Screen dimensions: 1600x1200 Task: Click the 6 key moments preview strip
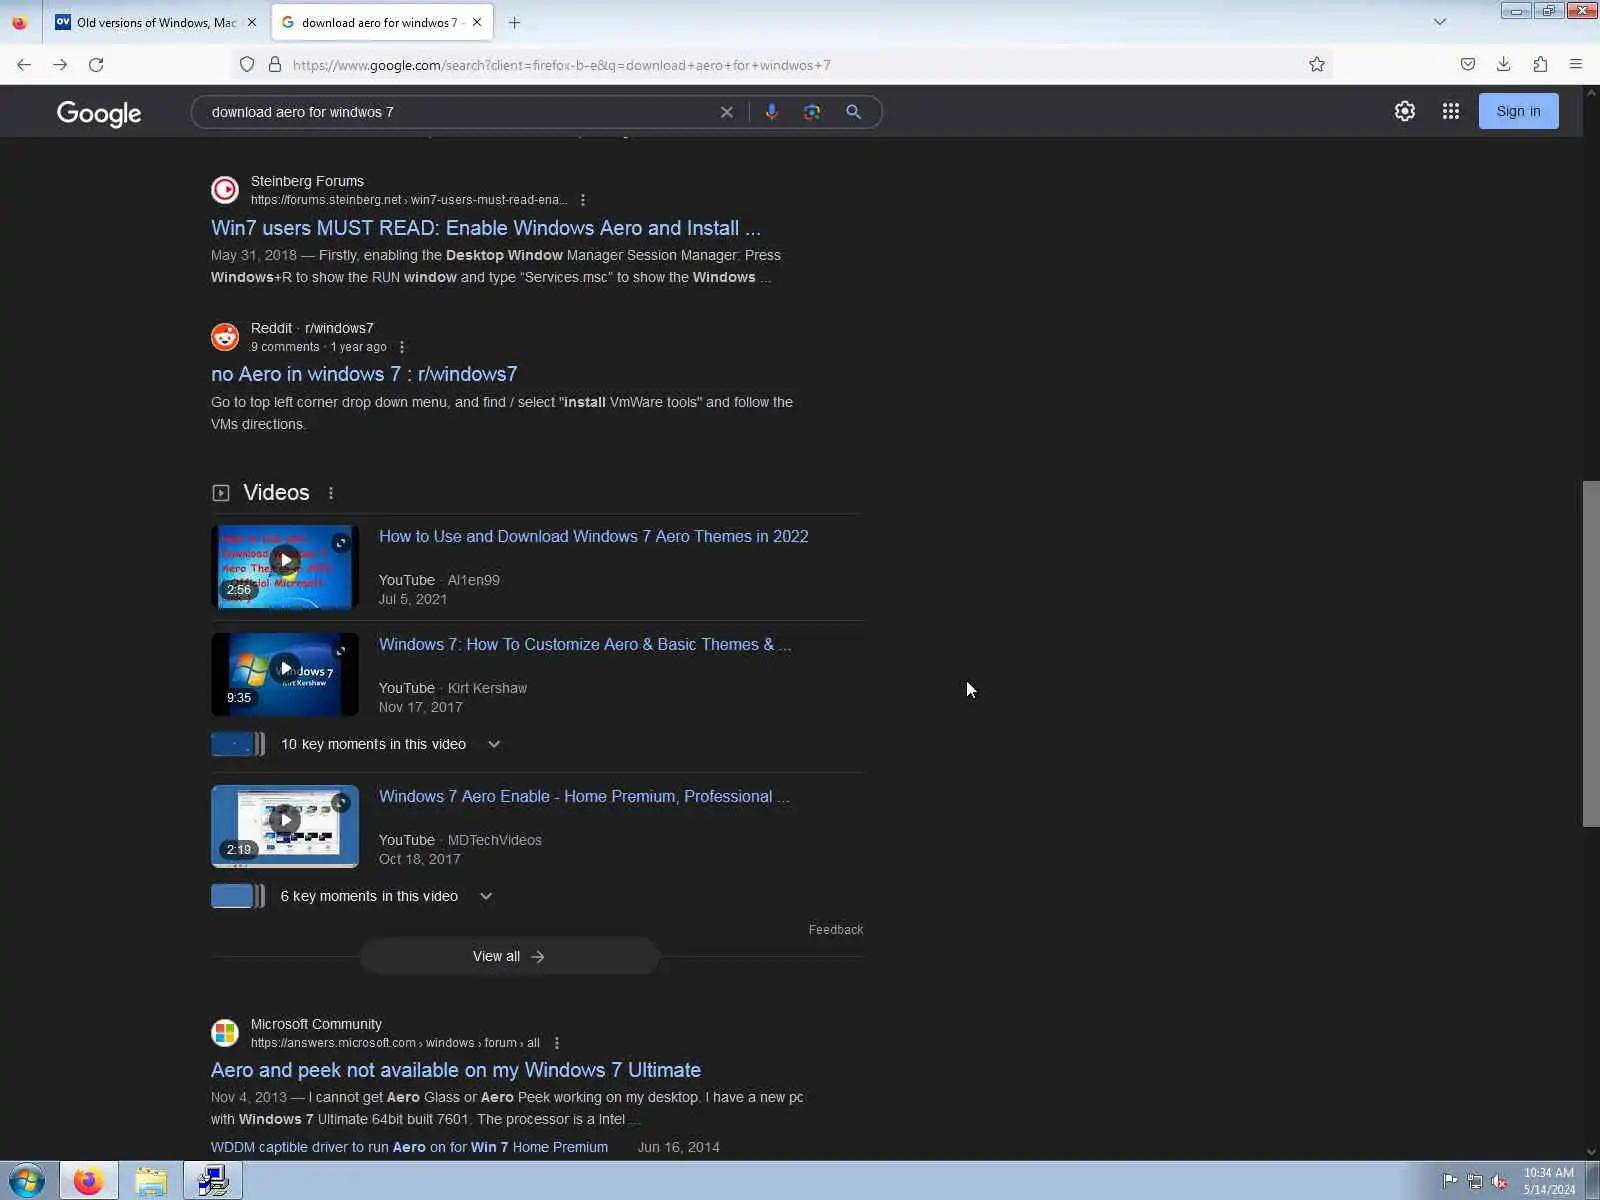pos(238,896)
